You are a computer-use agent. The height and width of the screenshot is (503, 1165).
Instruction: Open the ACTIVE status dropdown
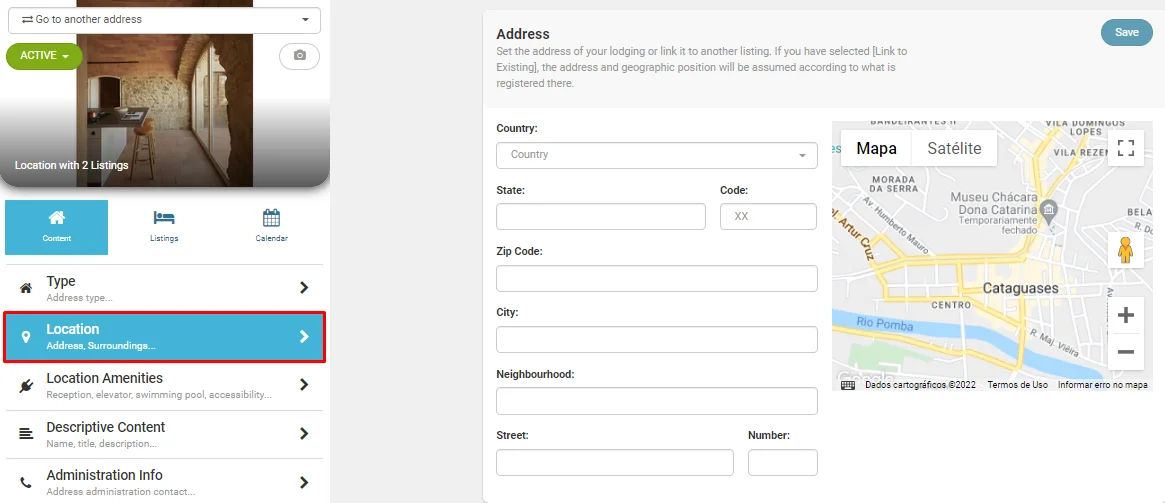coord(44,56)
